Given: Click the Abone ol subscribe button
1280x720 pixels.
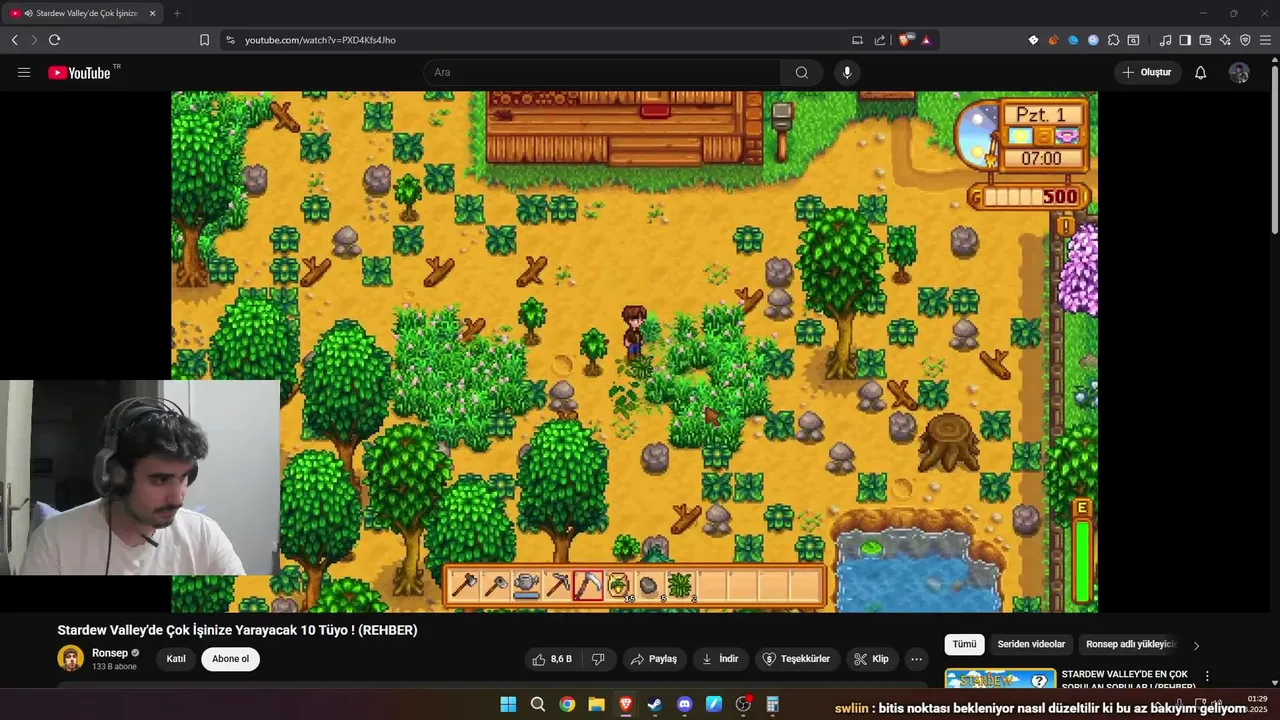Looking at the screenshot, I should pos(230,659).
